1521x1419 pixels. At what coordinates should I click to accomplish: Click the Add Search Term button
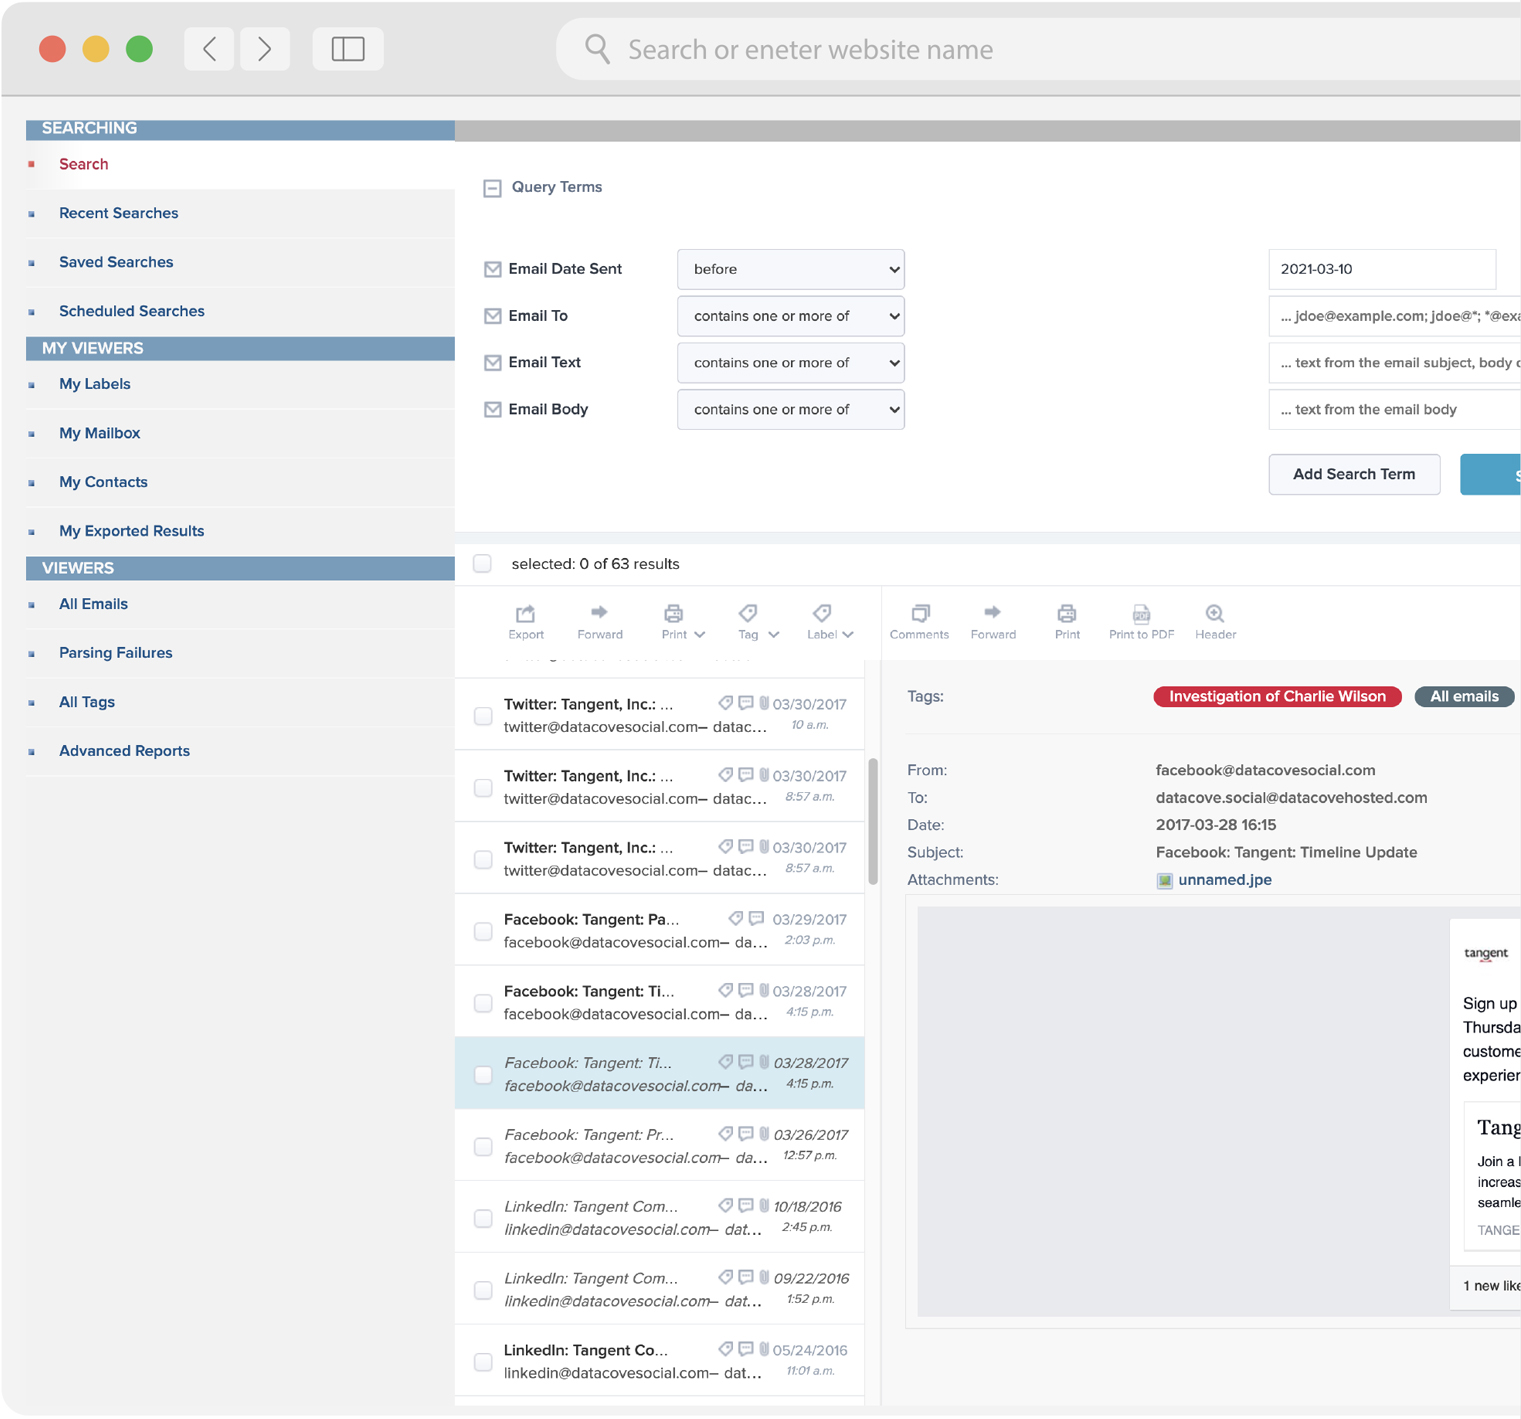tap(1354, 474)
